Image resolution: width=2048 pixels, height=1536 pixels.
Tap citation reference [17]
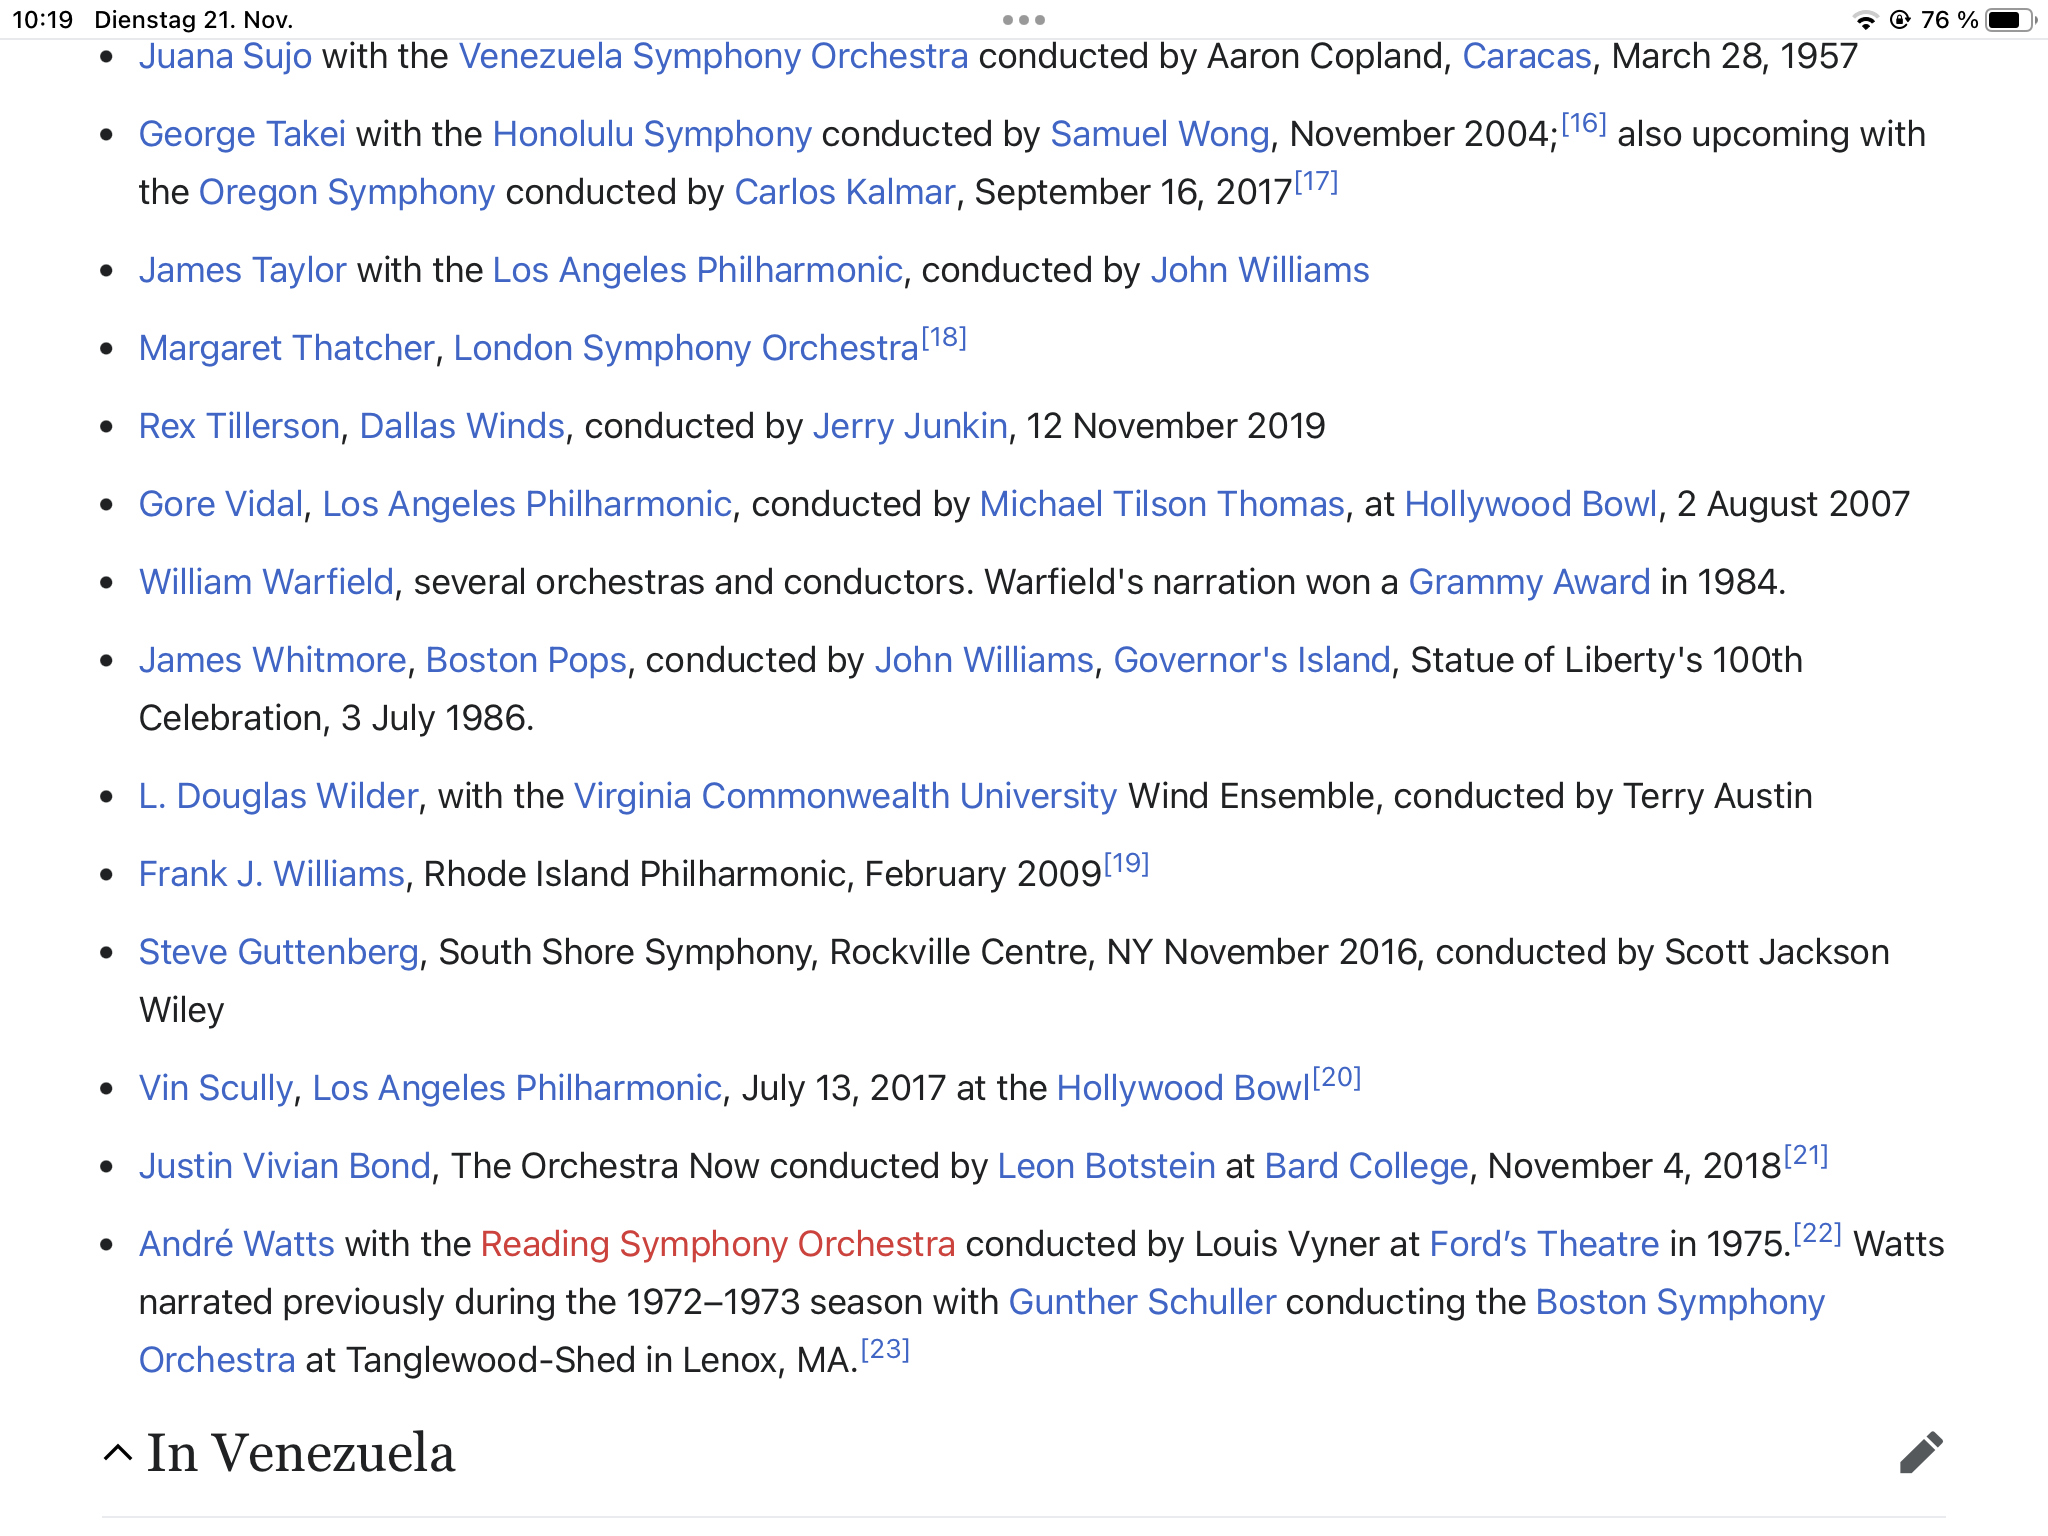(1316, 182)
